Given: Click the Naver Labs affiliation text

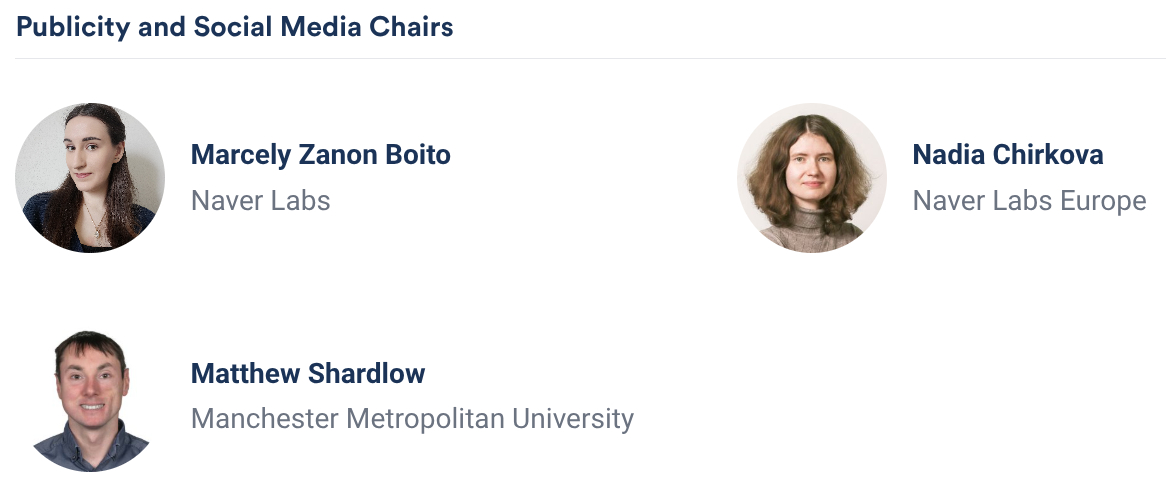Looking at the screenshot, I should (260, 200).
